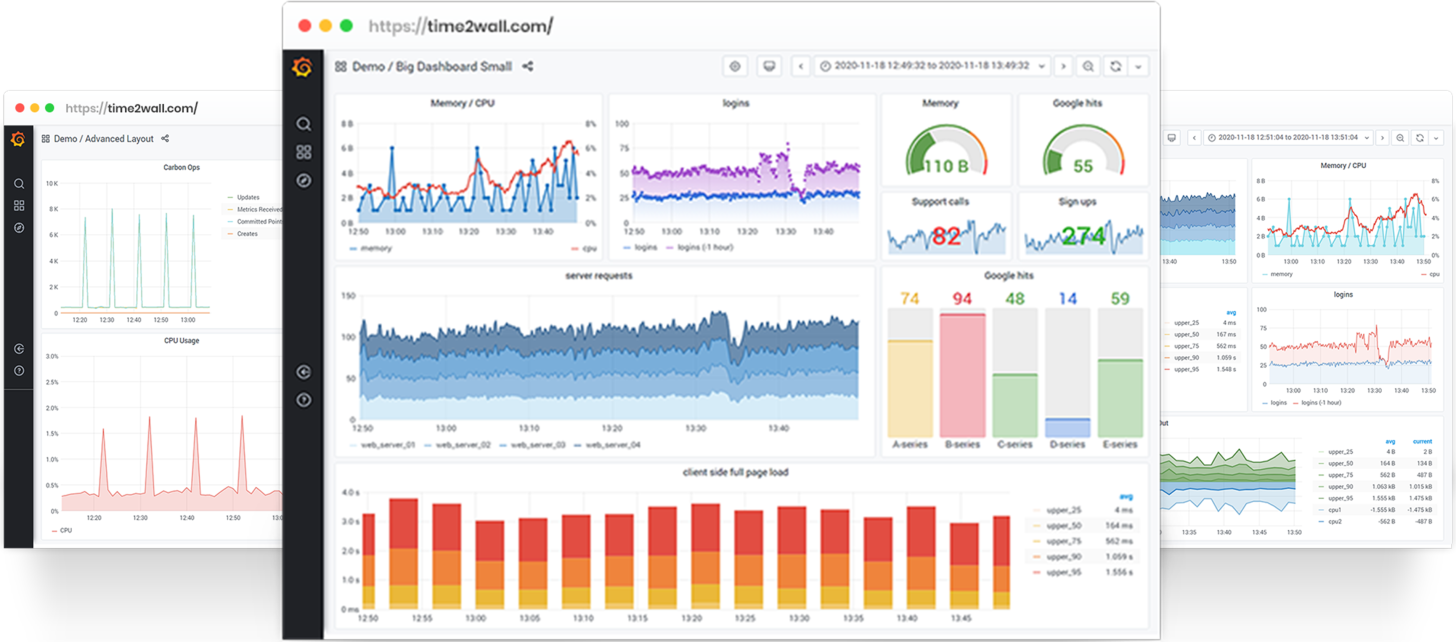Image resolution: width=1456 pixels, height=642 pixels.
Task: Refresh dashboard in right window
Action: coord(1420,138)
